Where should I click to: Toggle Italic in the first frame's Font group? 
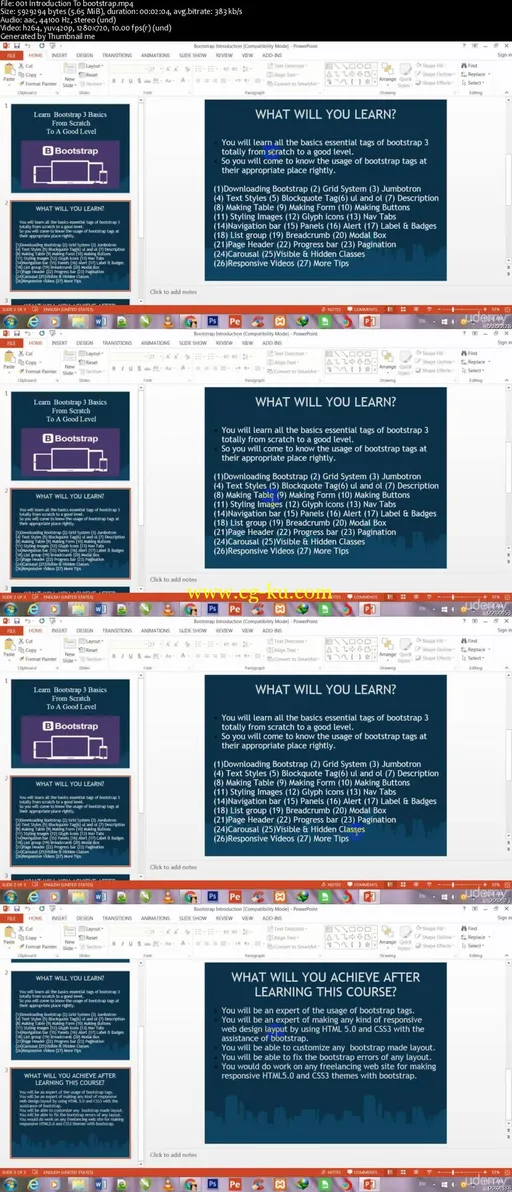click(x=120, y=81)
